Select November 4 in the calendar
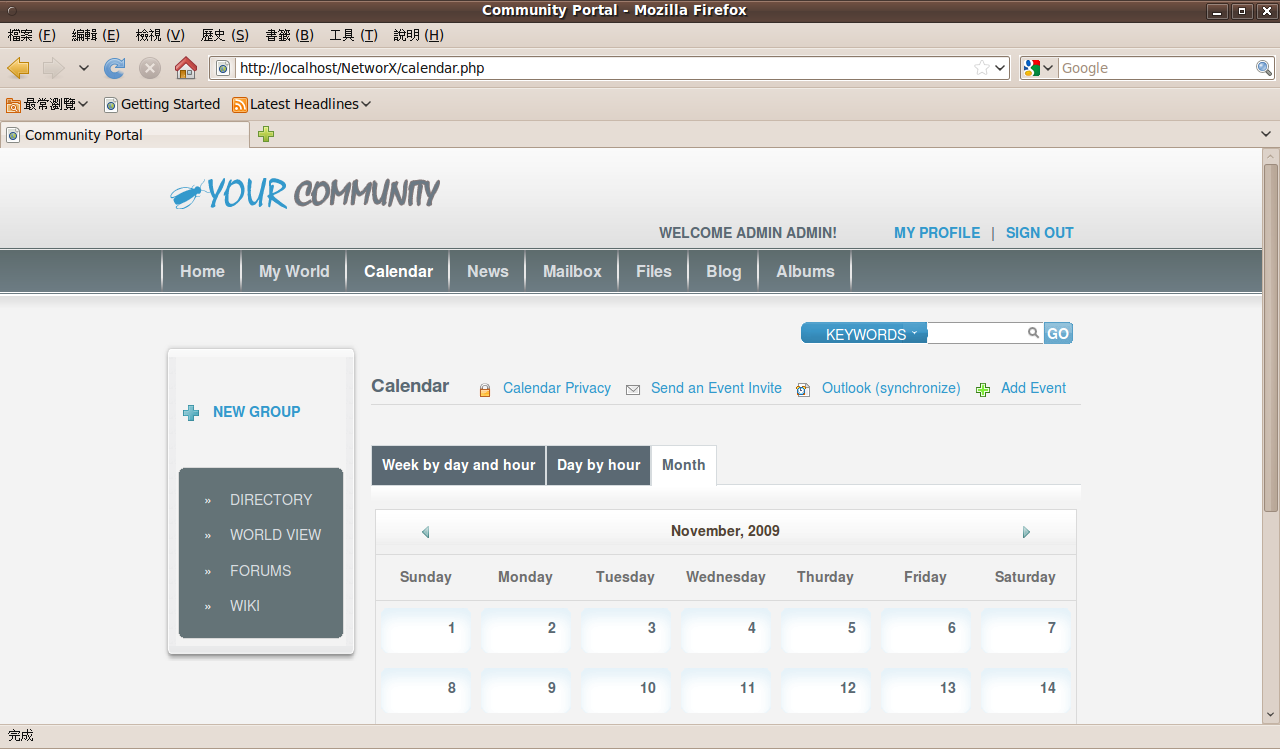Viewport: 1280px width, 749px height. (x=726, y=630)
